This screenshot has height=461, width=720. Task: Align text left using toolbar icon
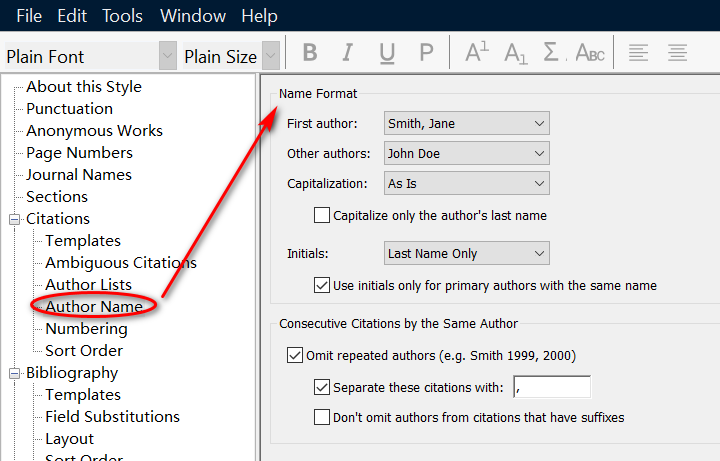coord(638,54)
